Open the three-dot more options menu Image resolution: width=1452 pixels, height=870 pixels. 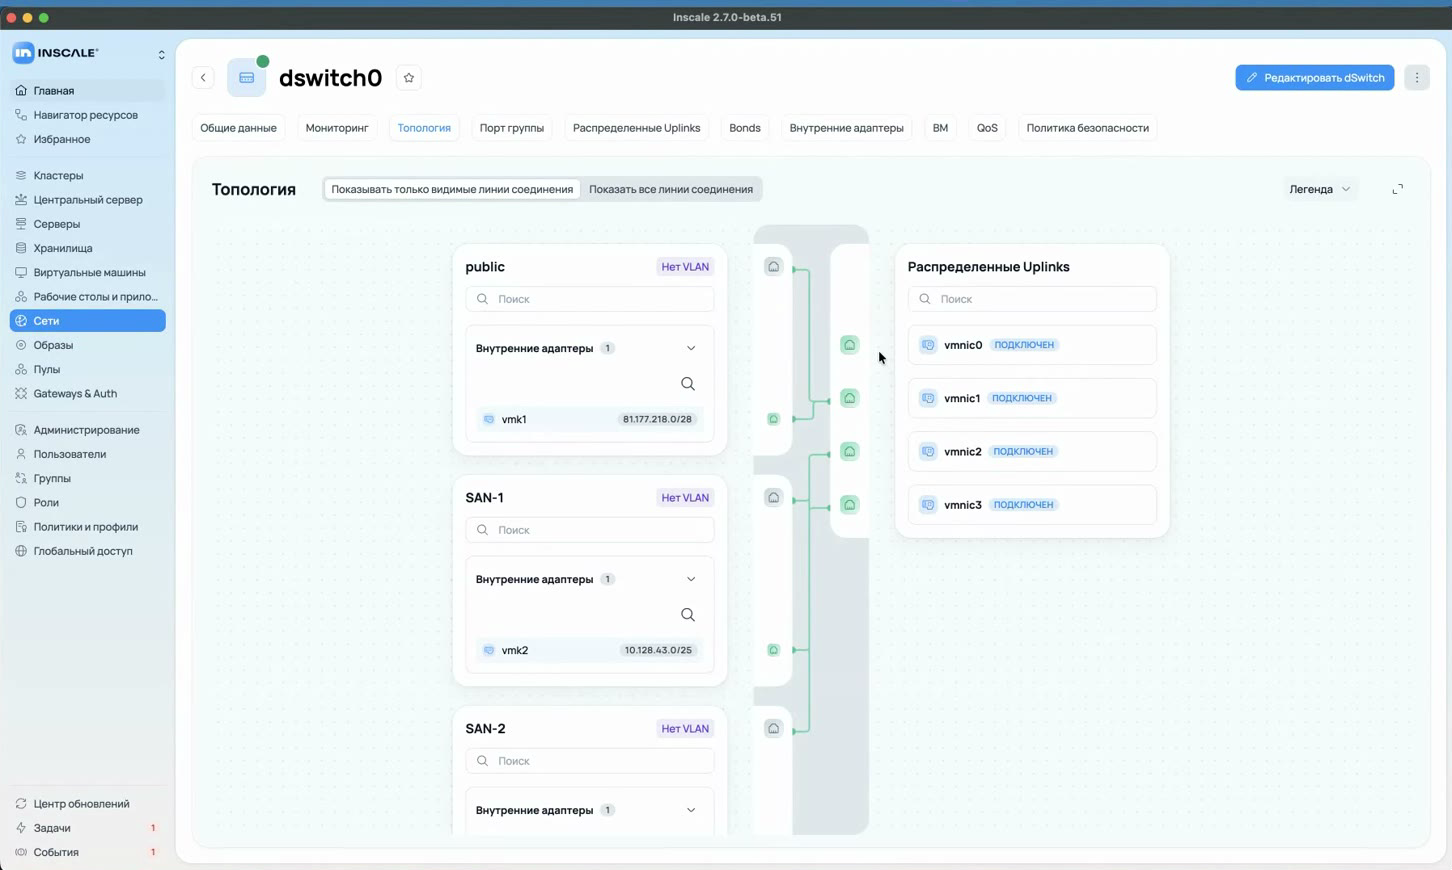(x=1416, y=78)
